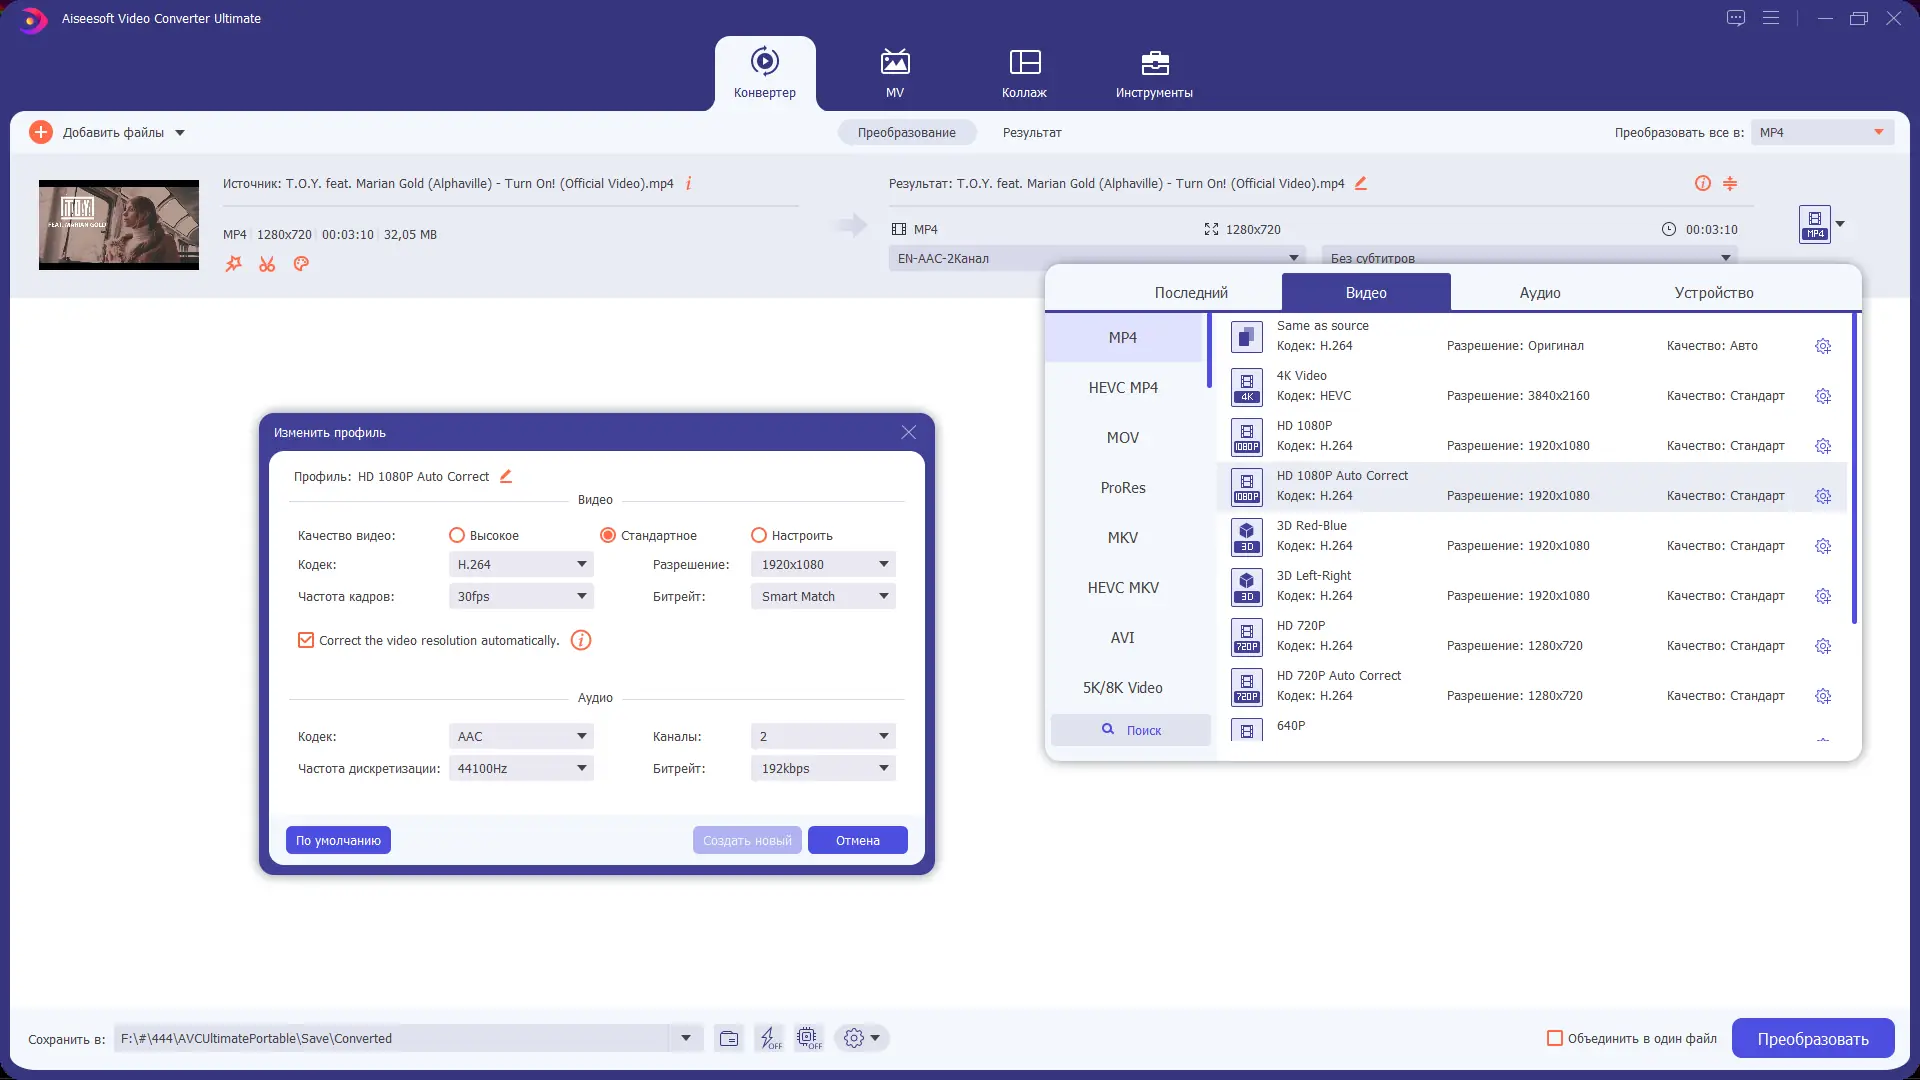
Task: Open the palette effects edit icon
Action: point(301,264)
